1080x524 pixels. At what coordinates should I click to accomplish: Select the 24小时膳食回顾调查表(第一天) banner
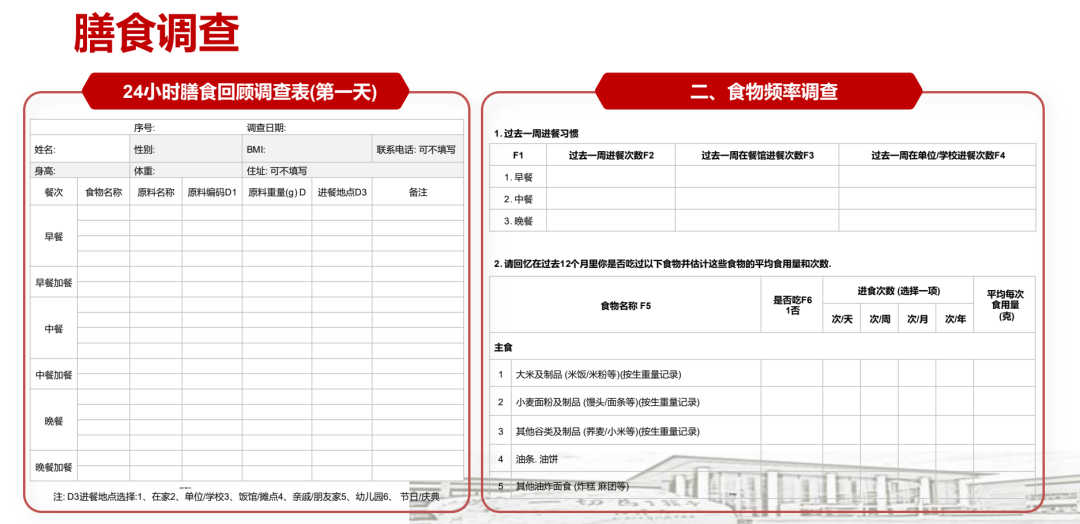pos(249,92)
